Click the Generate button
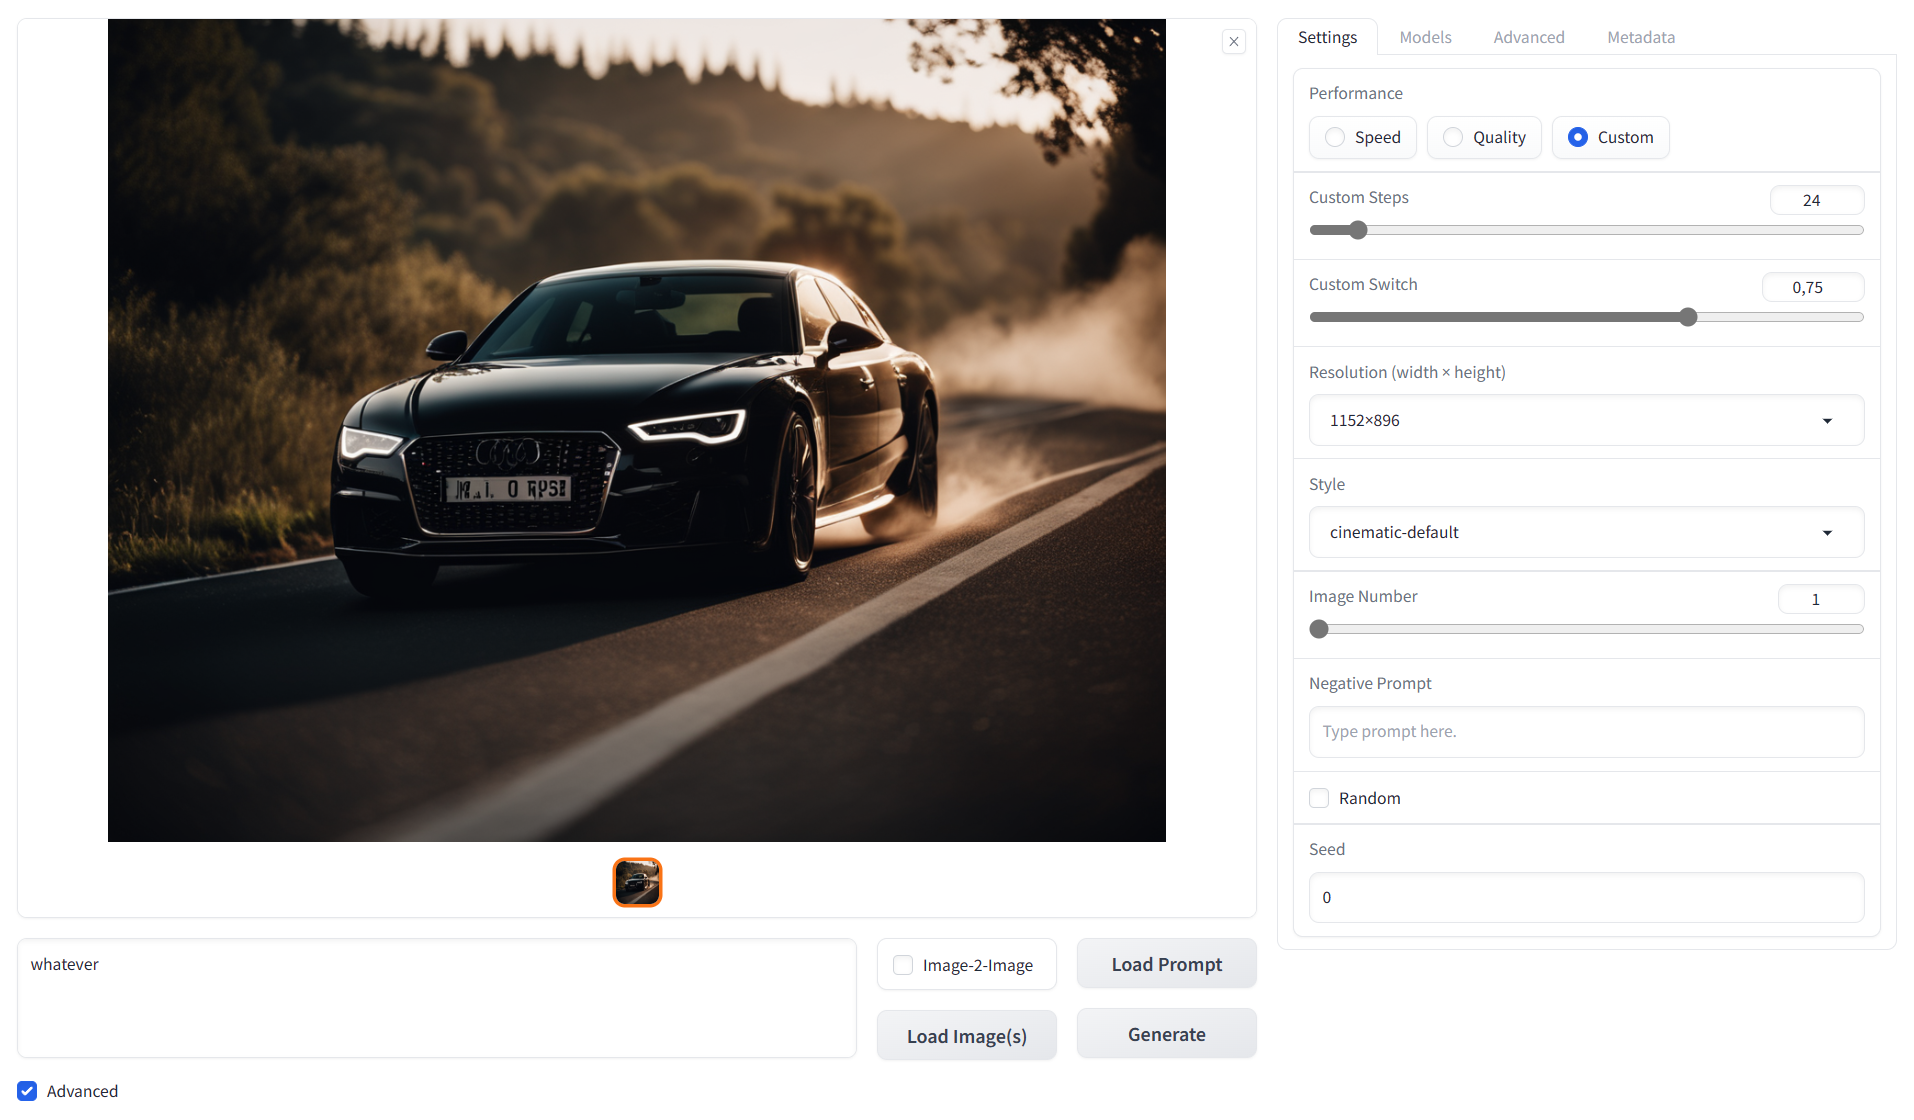The image size is (1914, 1120). point(1166,1034)
